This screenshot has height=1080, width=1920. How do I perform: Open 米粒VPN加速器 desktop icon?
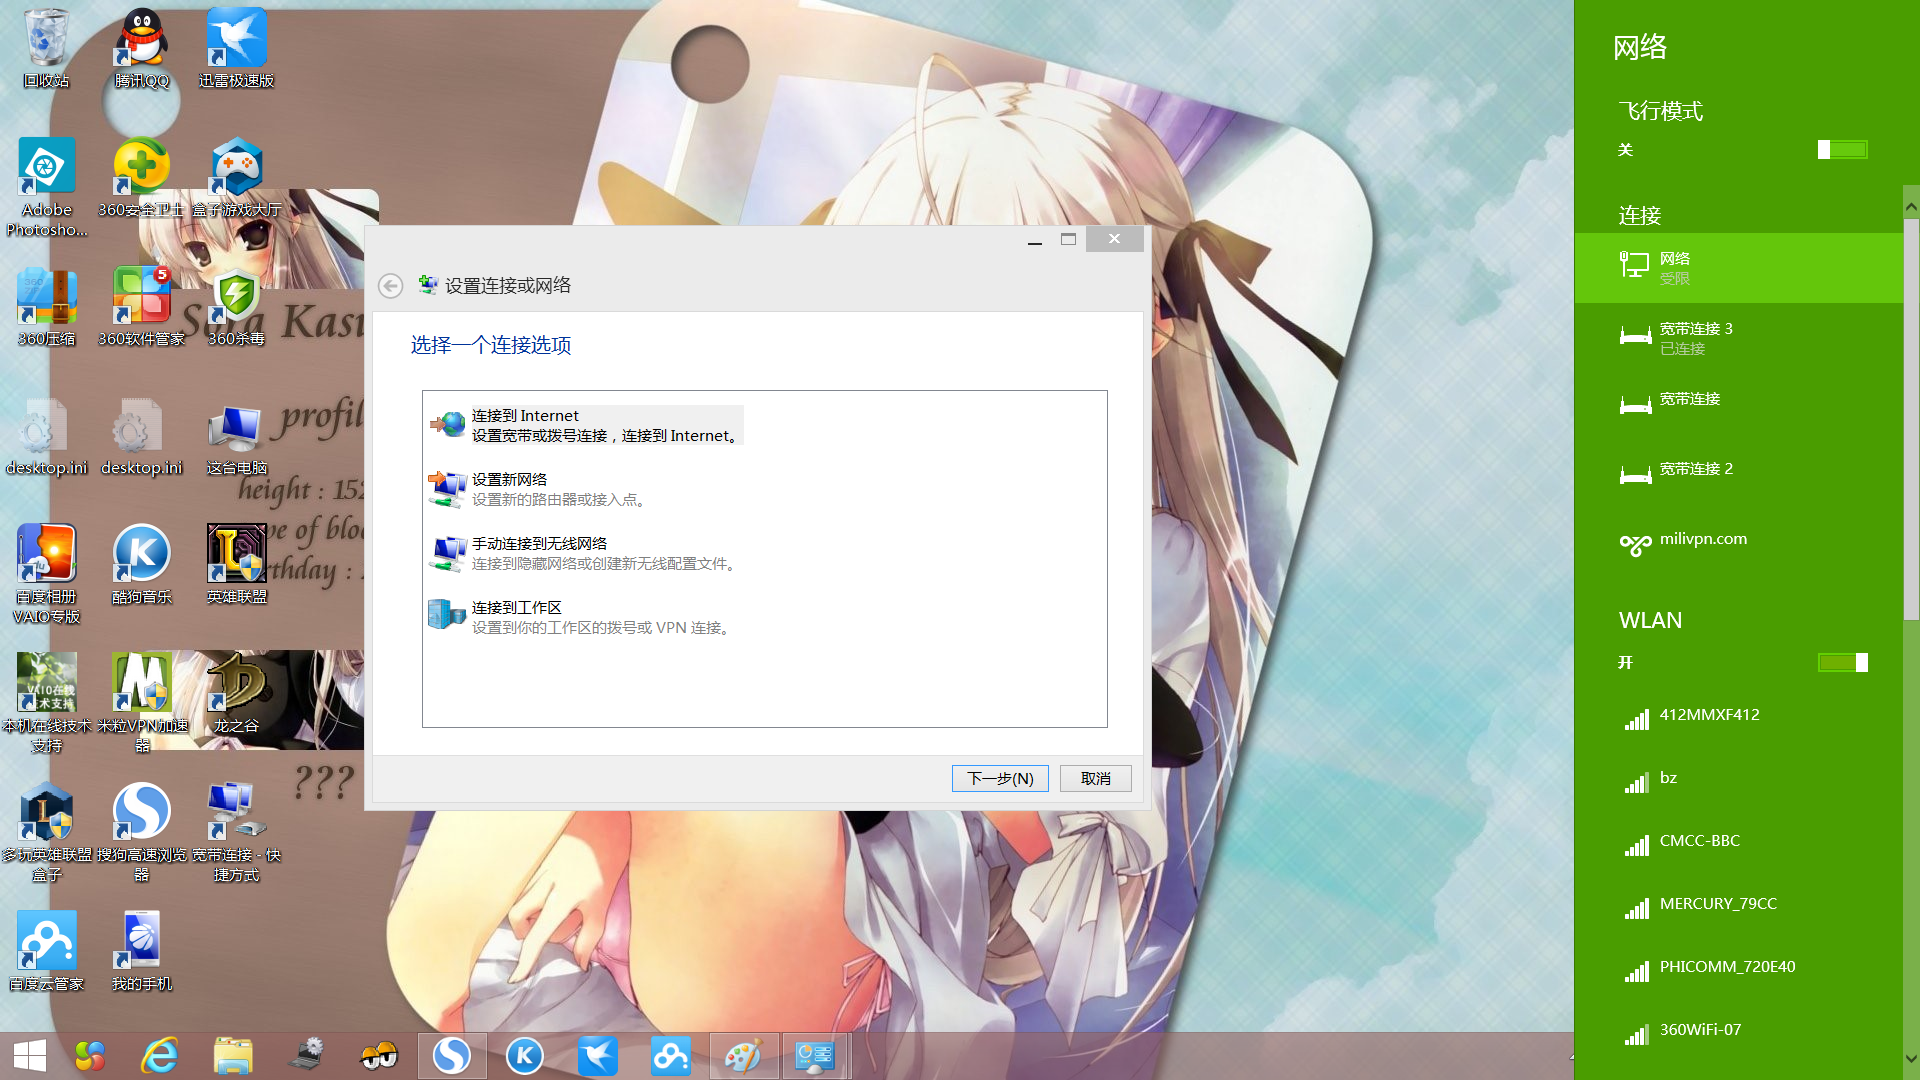pyautogui.click(x=141, y=703)
